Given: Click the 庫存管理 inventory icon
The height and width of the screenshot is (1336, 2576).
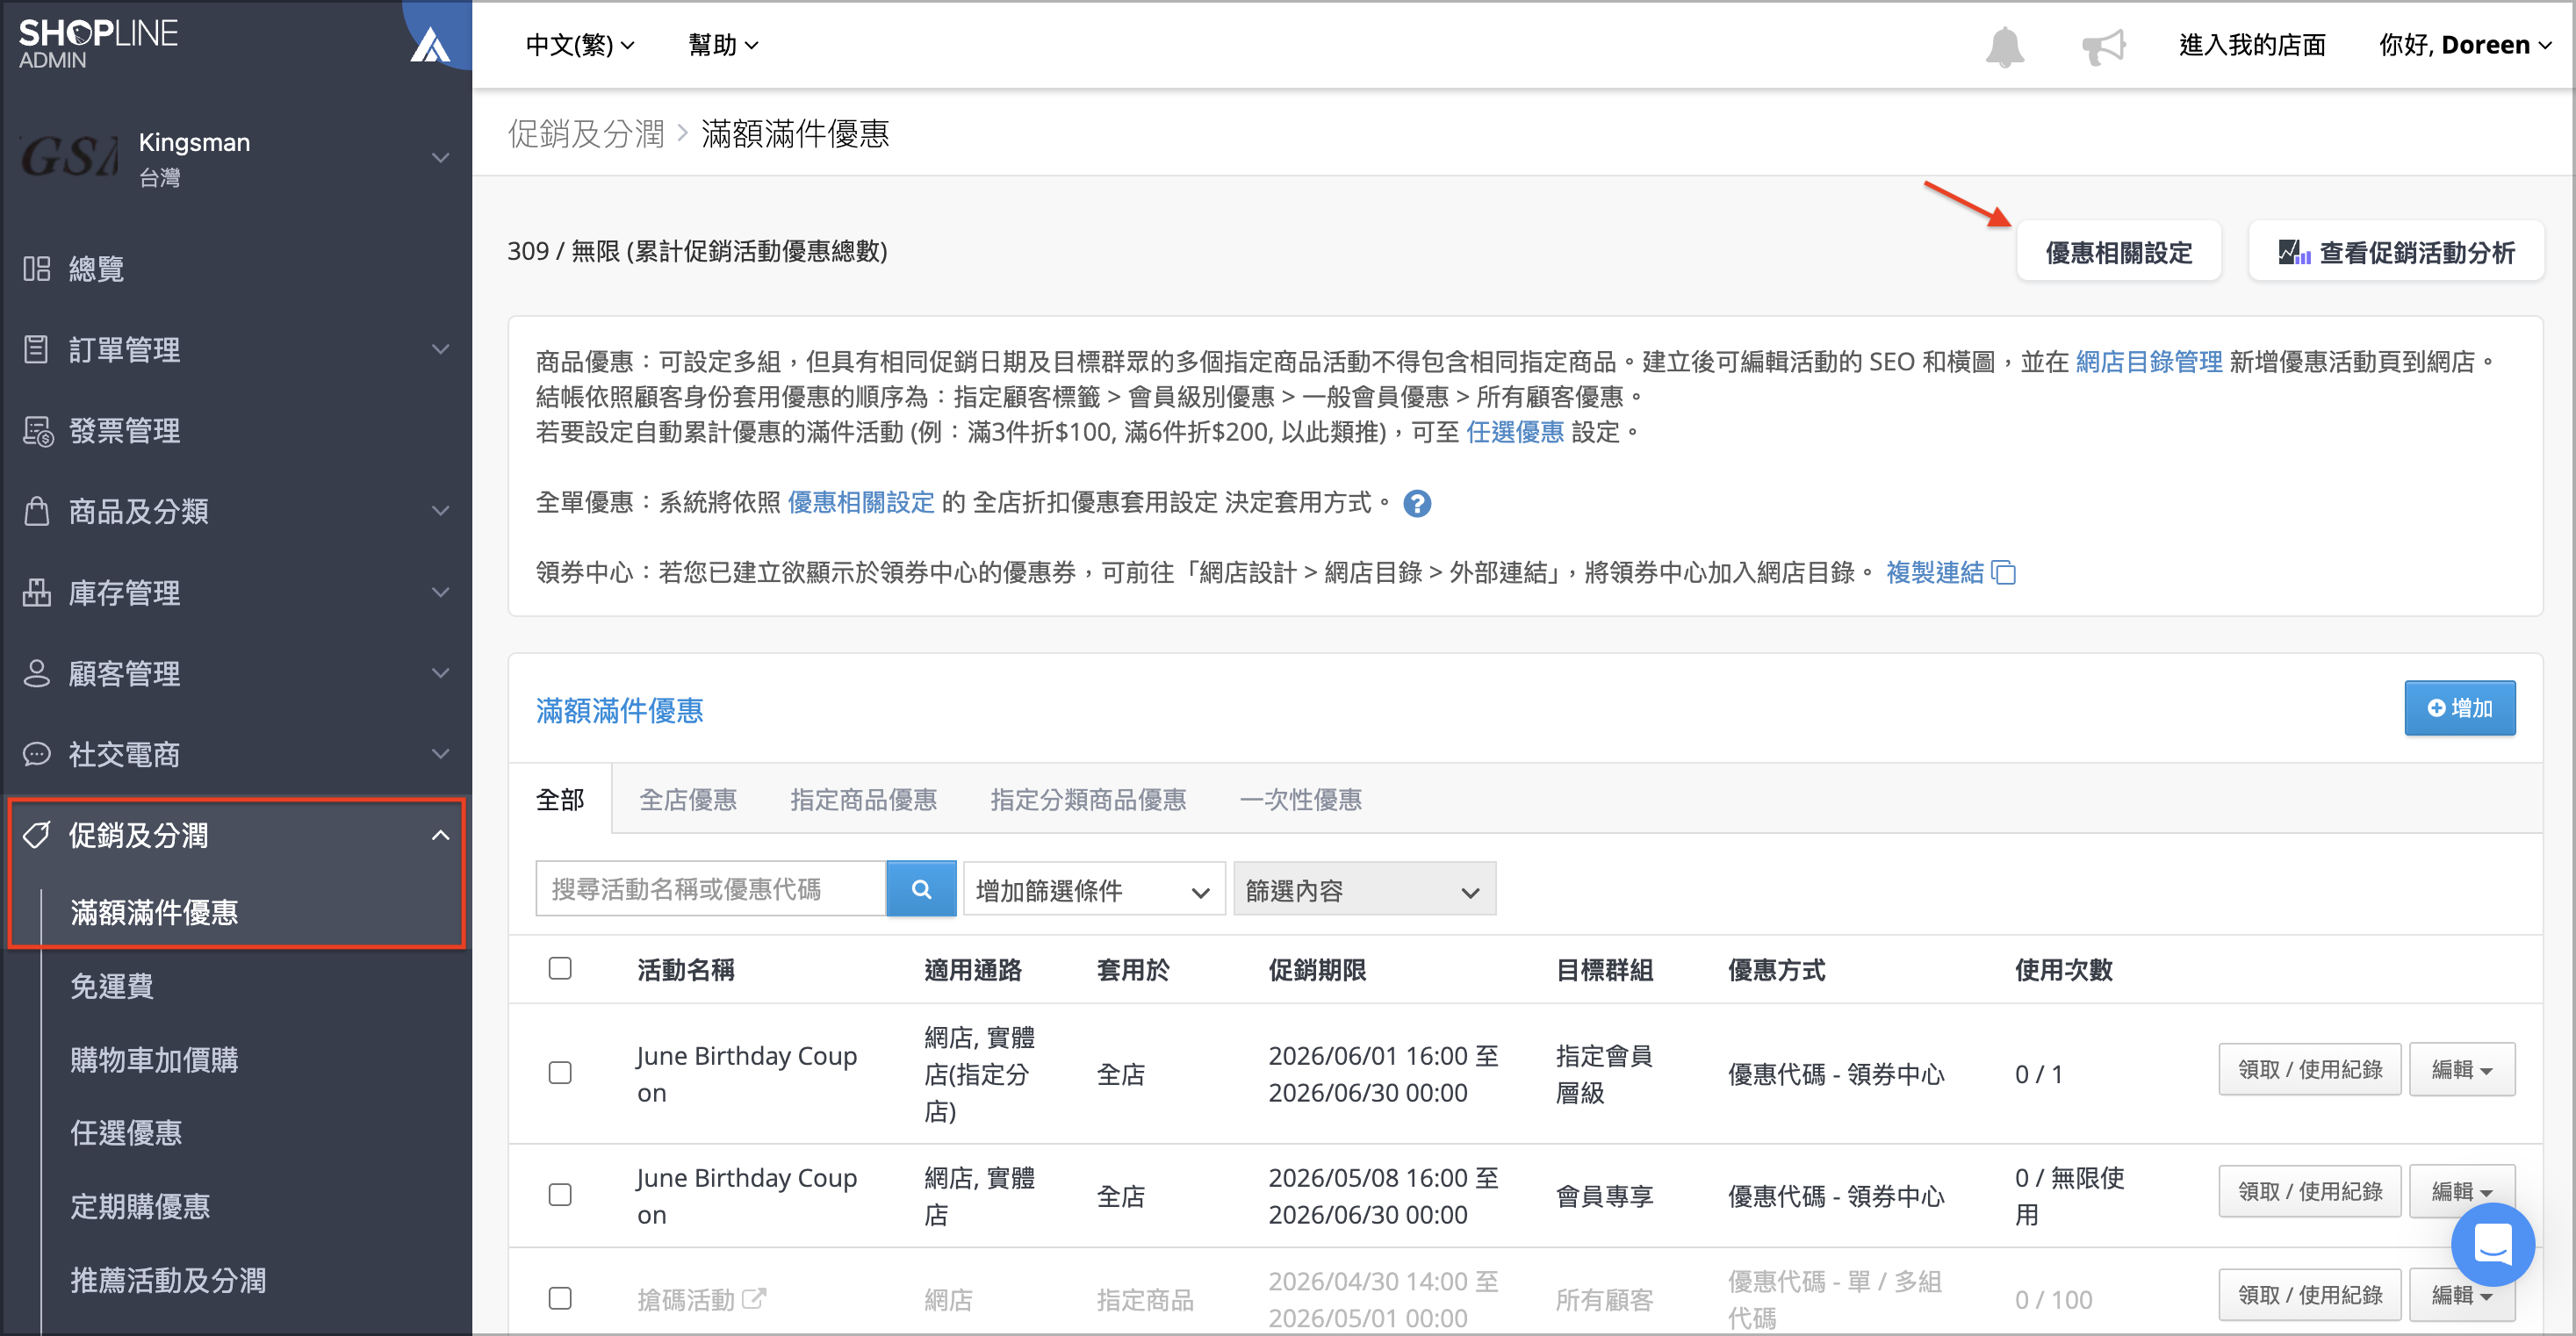Looking at the screenshot, I should [37, 592].
